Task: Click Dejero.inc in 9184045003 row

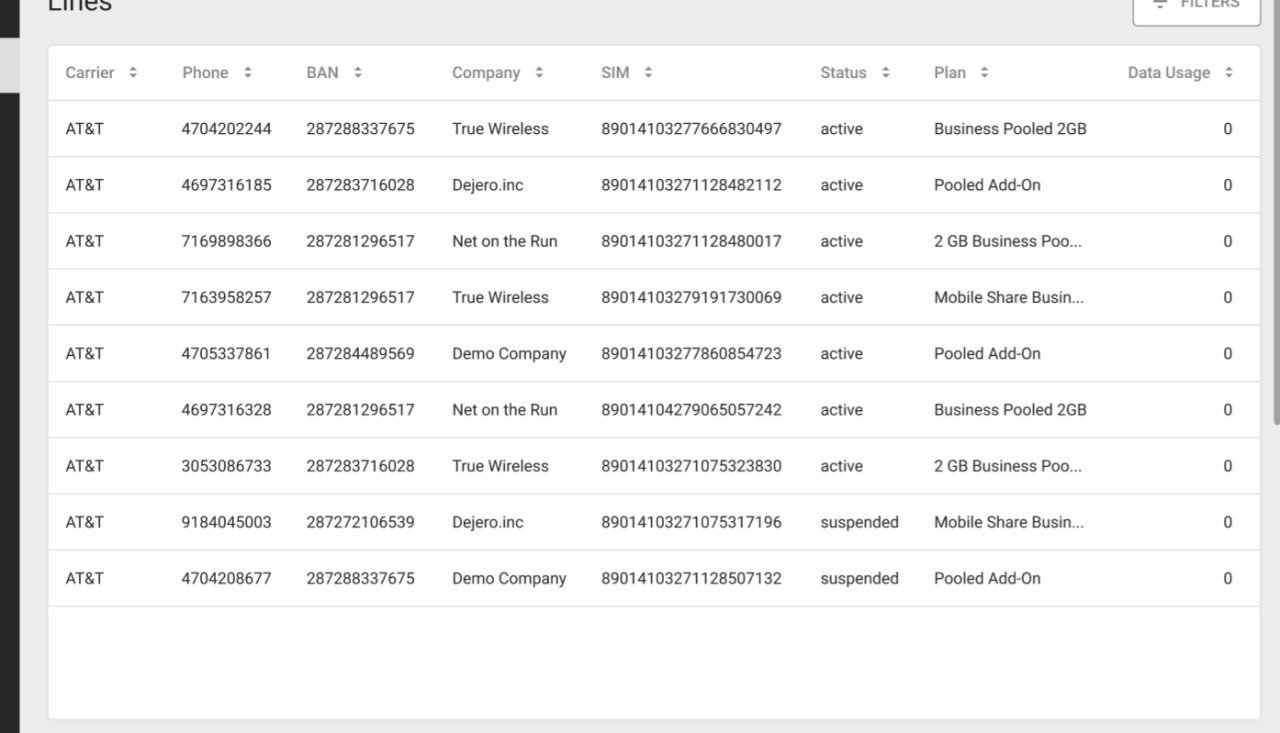Action: coord(487,523)
